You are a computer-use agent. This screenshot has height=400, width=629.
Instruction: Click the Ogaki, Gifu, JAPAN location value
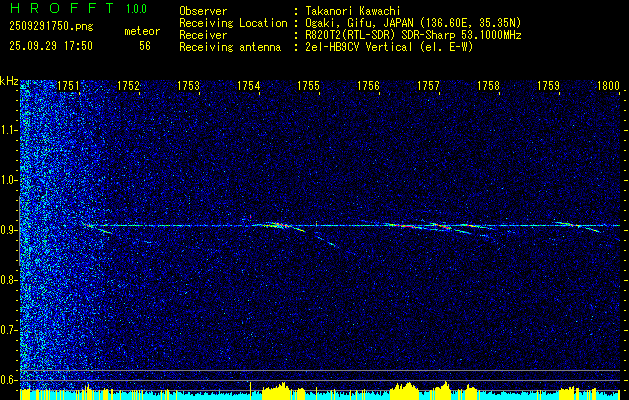point(413,23)
